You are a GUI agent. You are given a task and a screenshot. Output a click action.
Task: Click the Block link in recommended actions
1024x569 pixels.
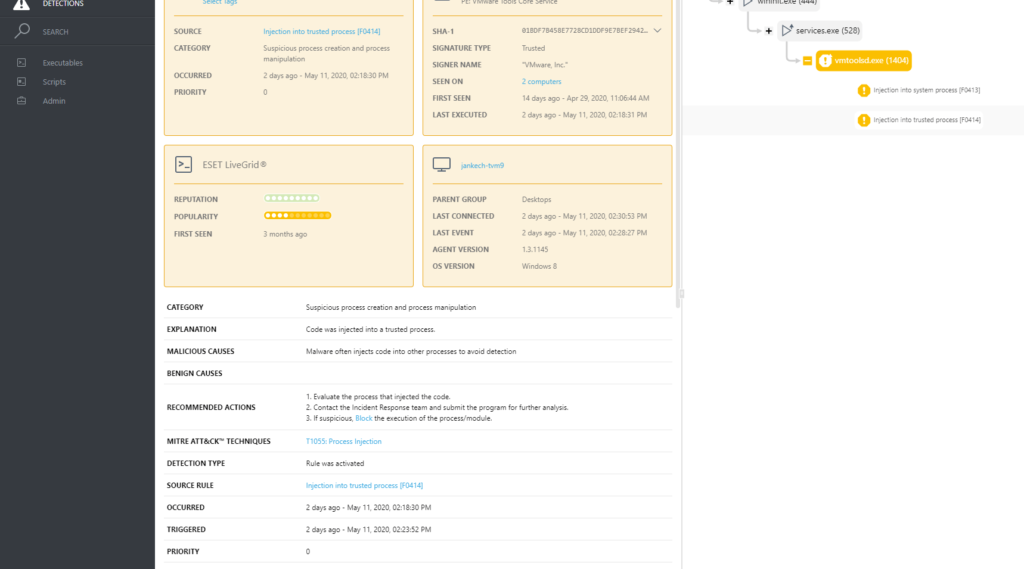(x=363, y=418)
